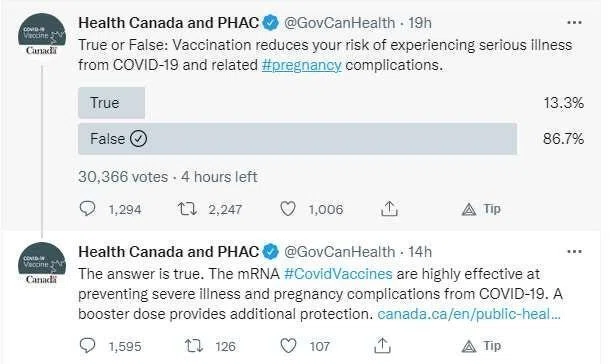Open the #pregnancy hashtag
This screenshot has height=364, width=610.
pyautogui.click(x=301, y=65)
